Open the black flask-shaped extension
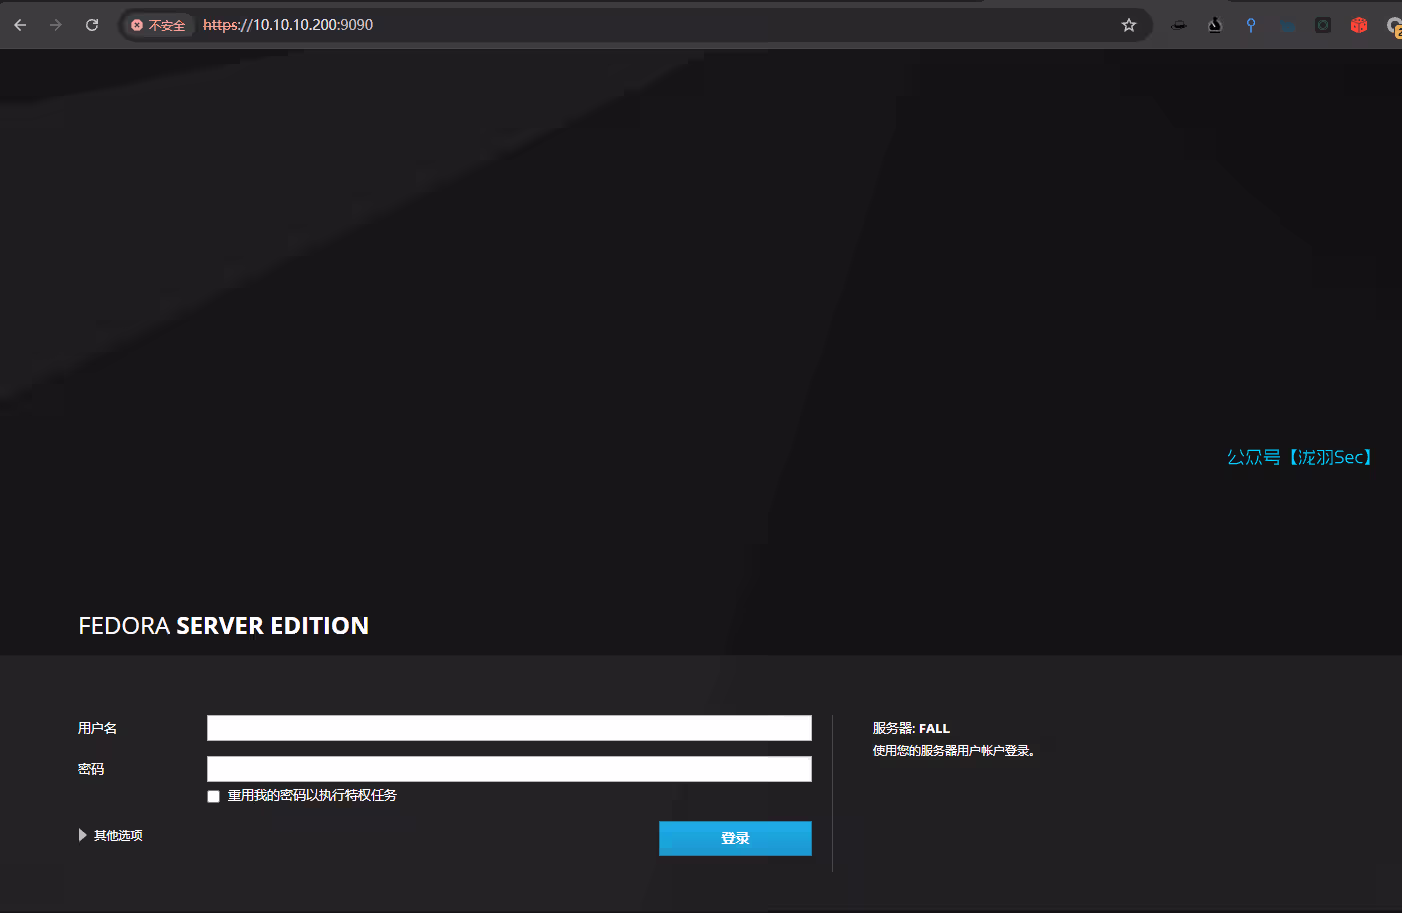The height and width of the screenshot is (913, 1402). coord(1215,25)
